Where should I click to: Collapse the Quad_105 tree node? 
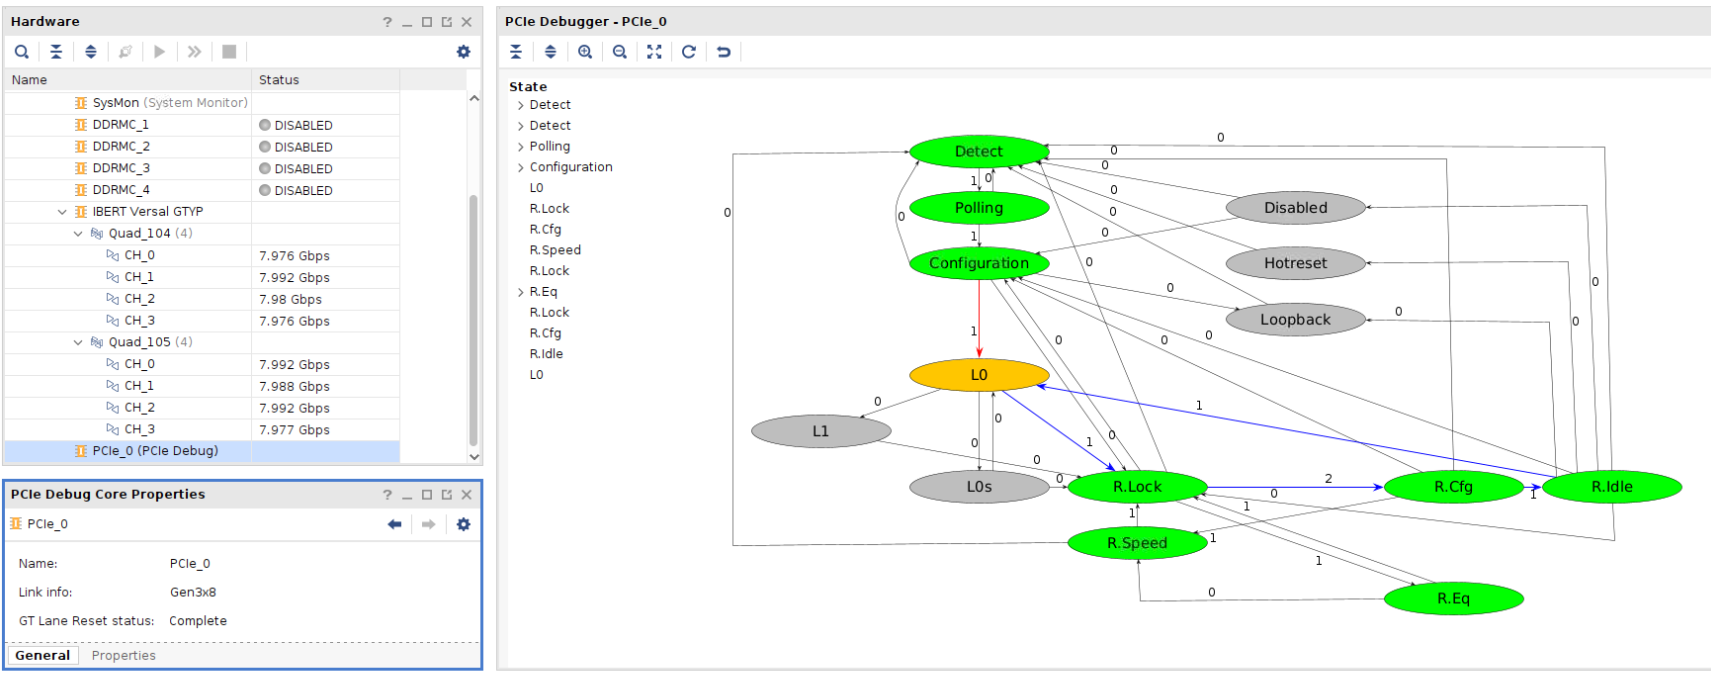[x=79, y=342]
